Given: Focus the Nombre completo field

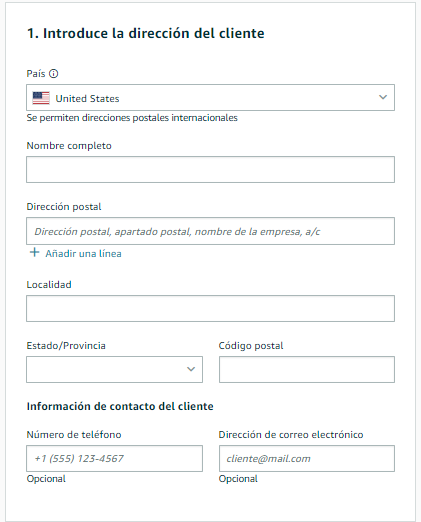Looking at the screenshot, I should coord(210,170).
